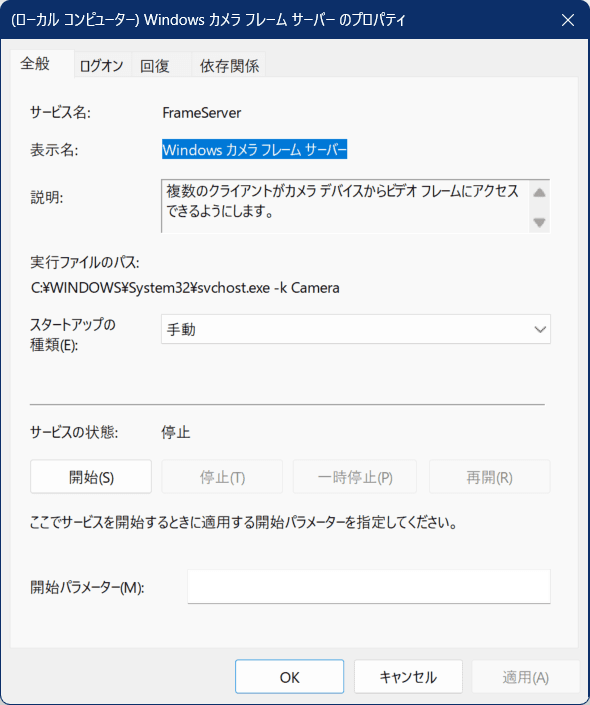Click the FrameServer service name text
590x705 pixels.
point(201,112)
